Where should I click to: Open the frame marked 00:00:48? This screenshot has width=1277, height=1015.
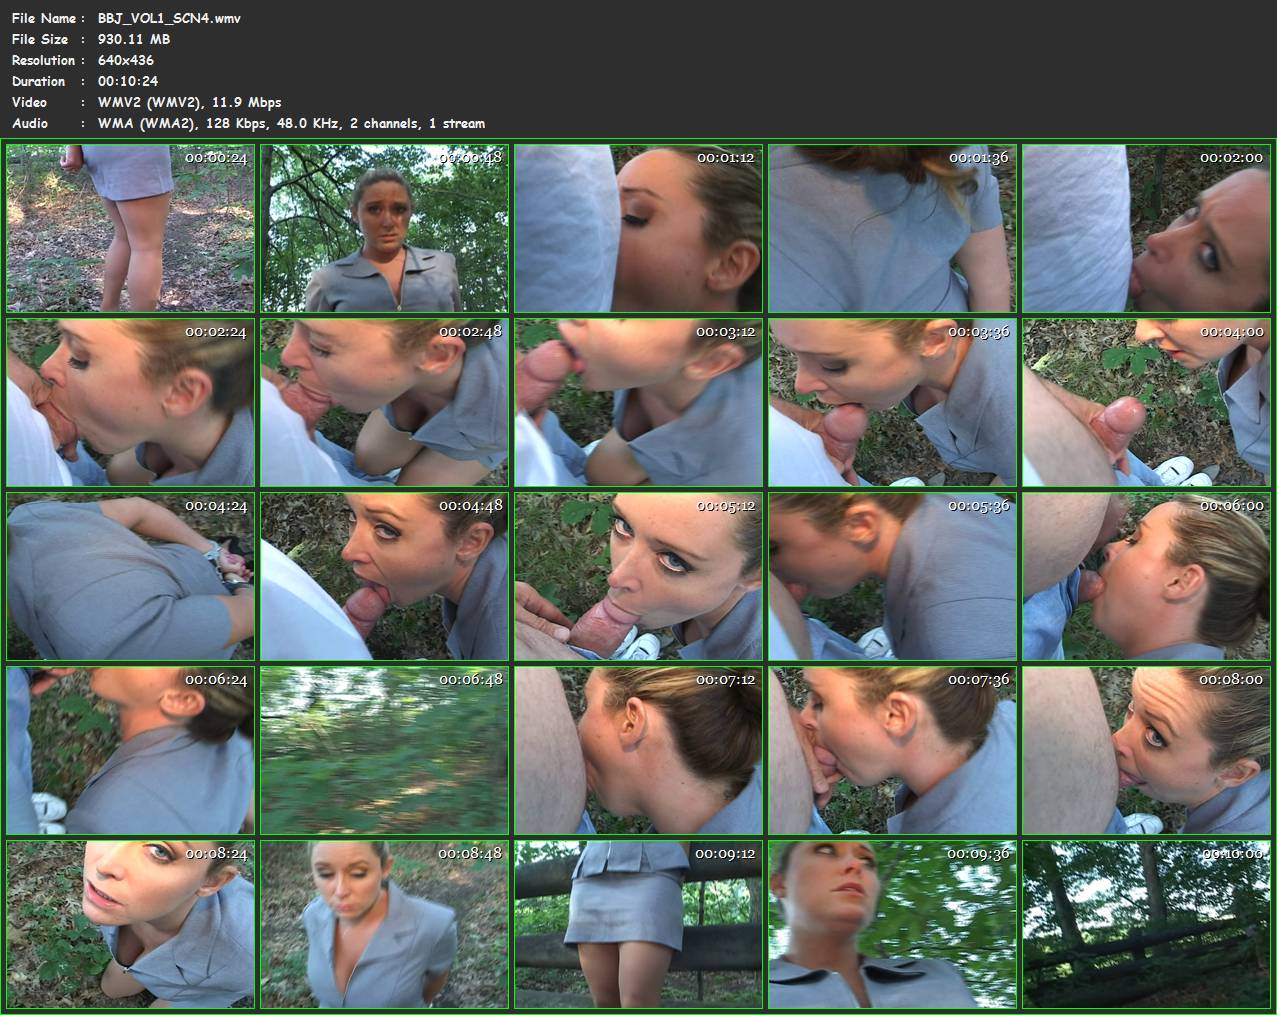click(385, 228)
